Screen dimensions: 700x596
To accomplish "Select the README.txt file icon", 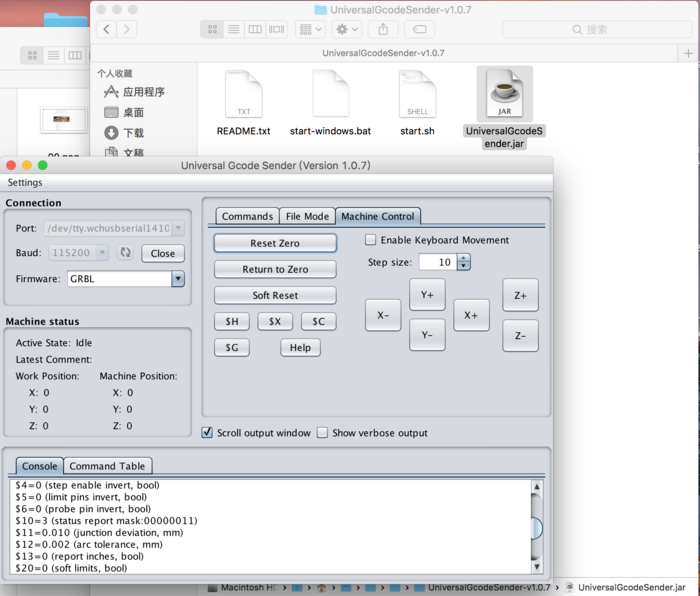I will pyautogui.click(x=244, y=94).
